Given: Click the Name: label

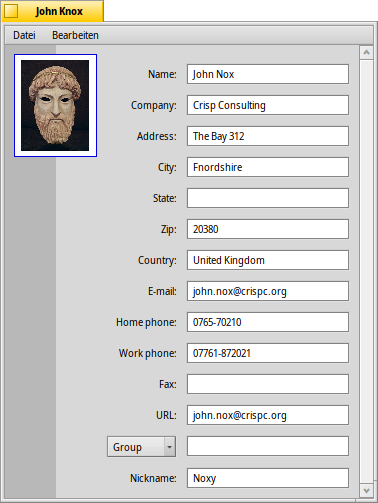Looking at the screenshot, I should click(x=162, y=74).
